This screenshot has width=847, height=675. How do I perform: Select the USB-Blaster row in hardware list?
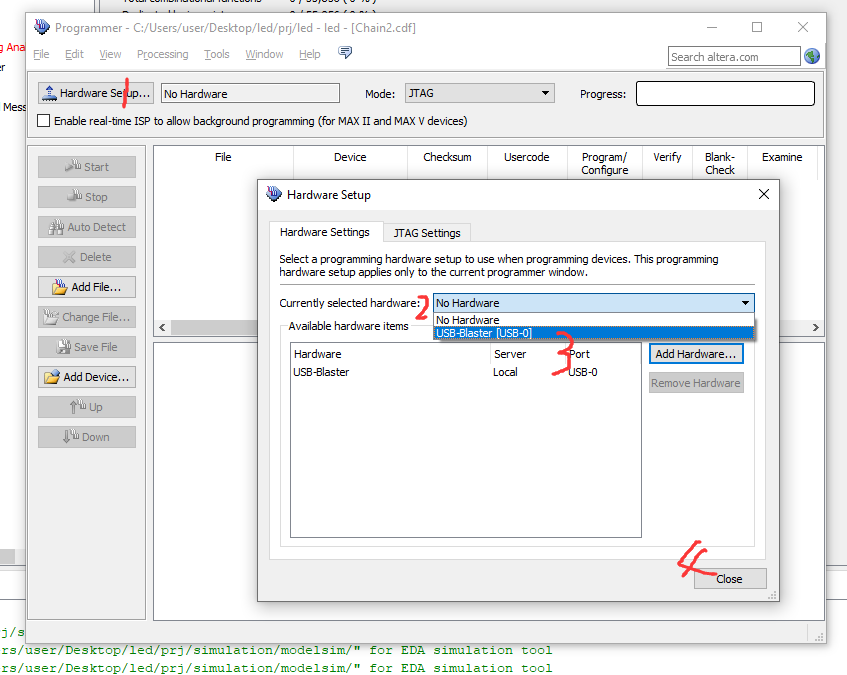coord(466,372)
